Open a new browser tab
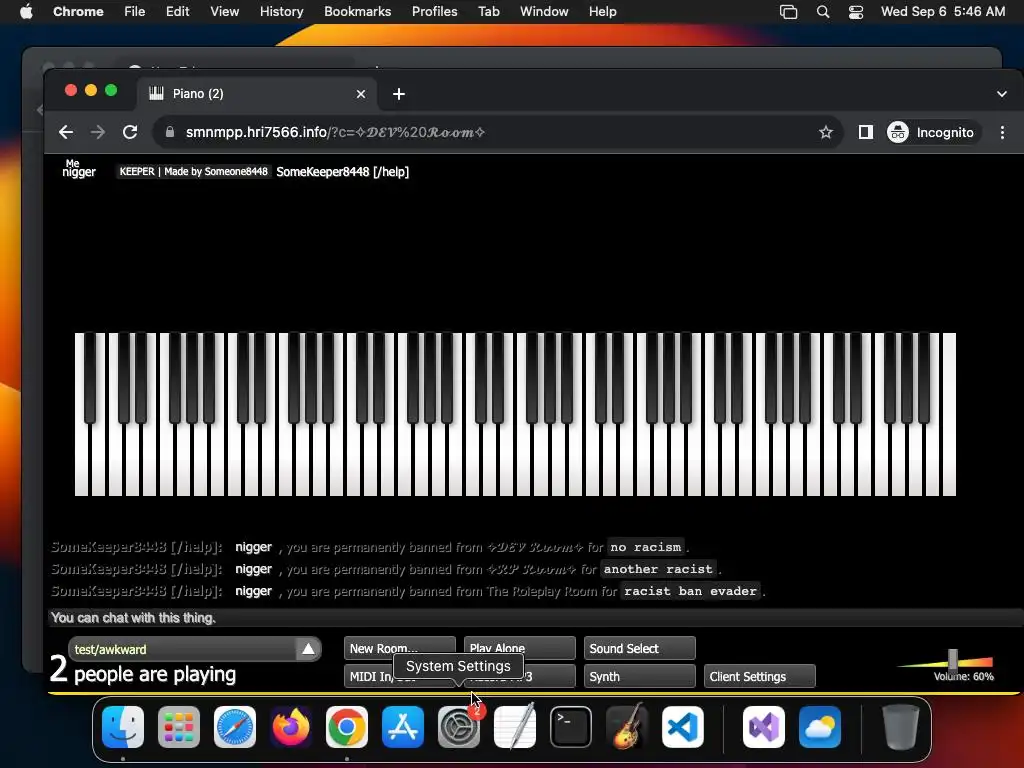This screenshot has width=1024, height=768. click(x=399, y=94)
